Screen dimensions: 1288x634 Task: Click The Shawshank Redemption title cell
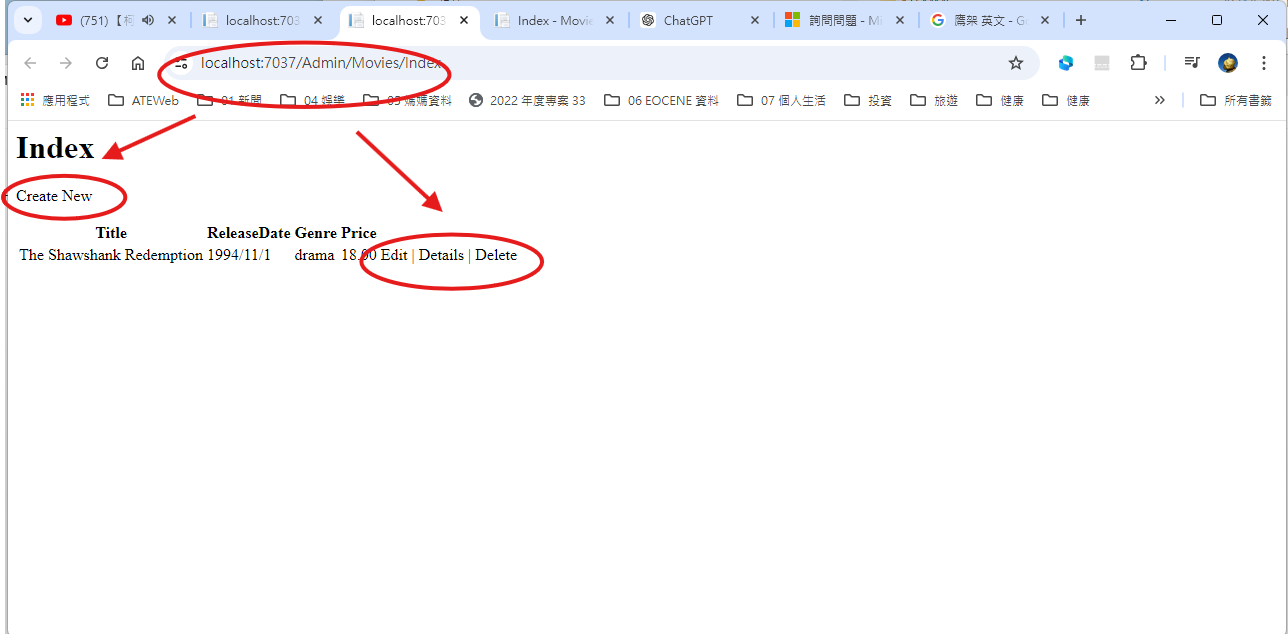pos(111,255)
